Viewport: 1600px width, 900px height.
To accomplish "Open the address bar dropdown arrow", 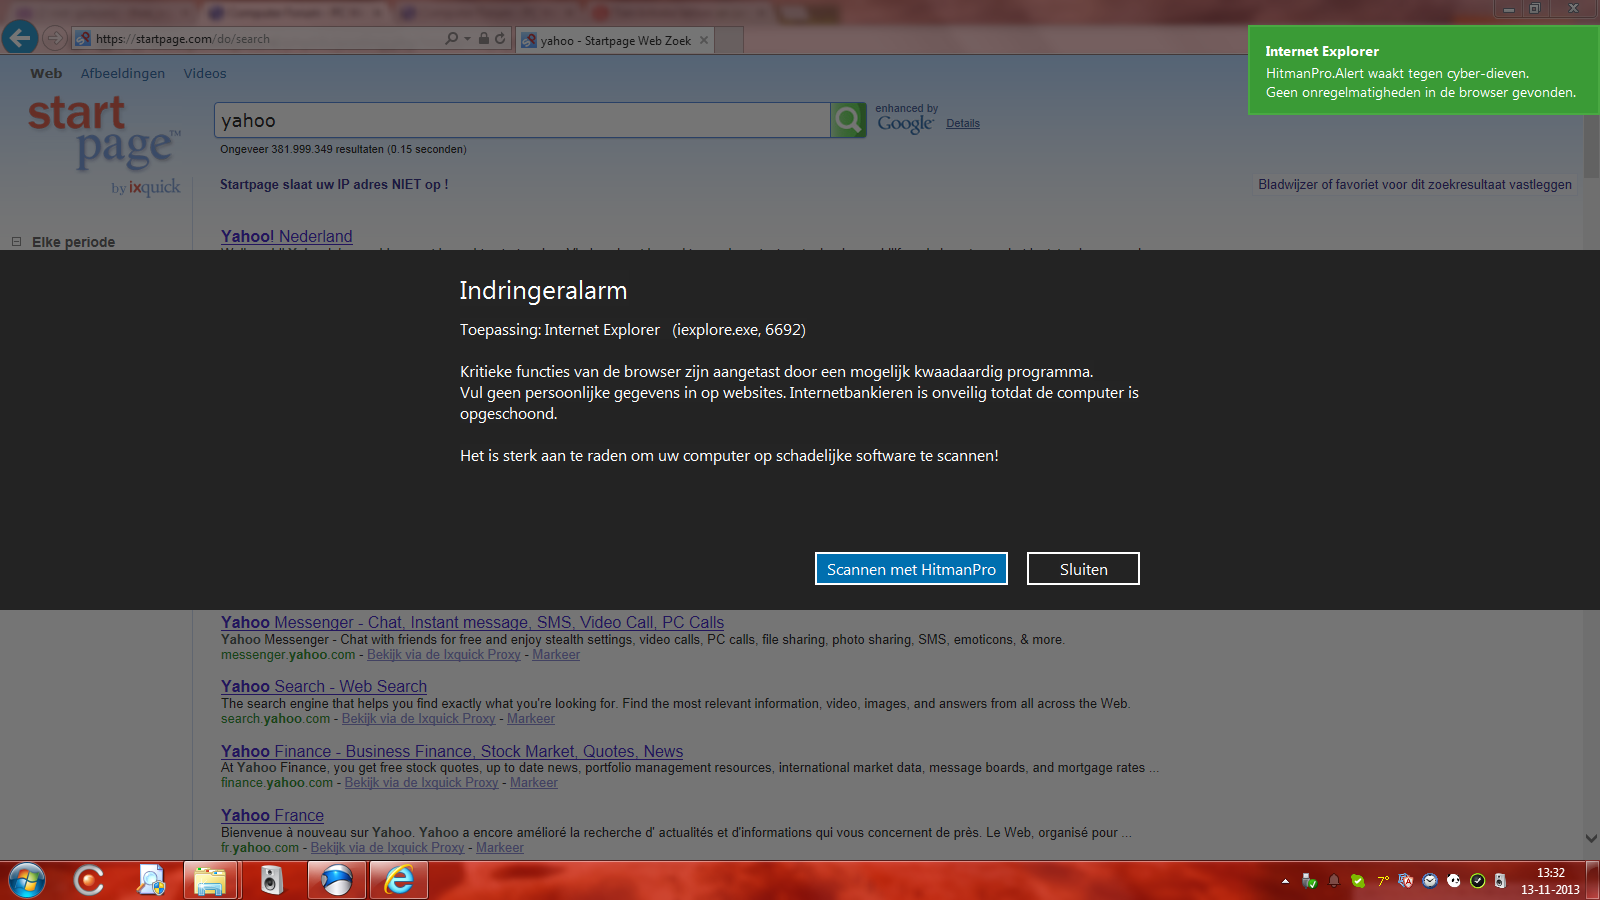I will coord(467,39).
